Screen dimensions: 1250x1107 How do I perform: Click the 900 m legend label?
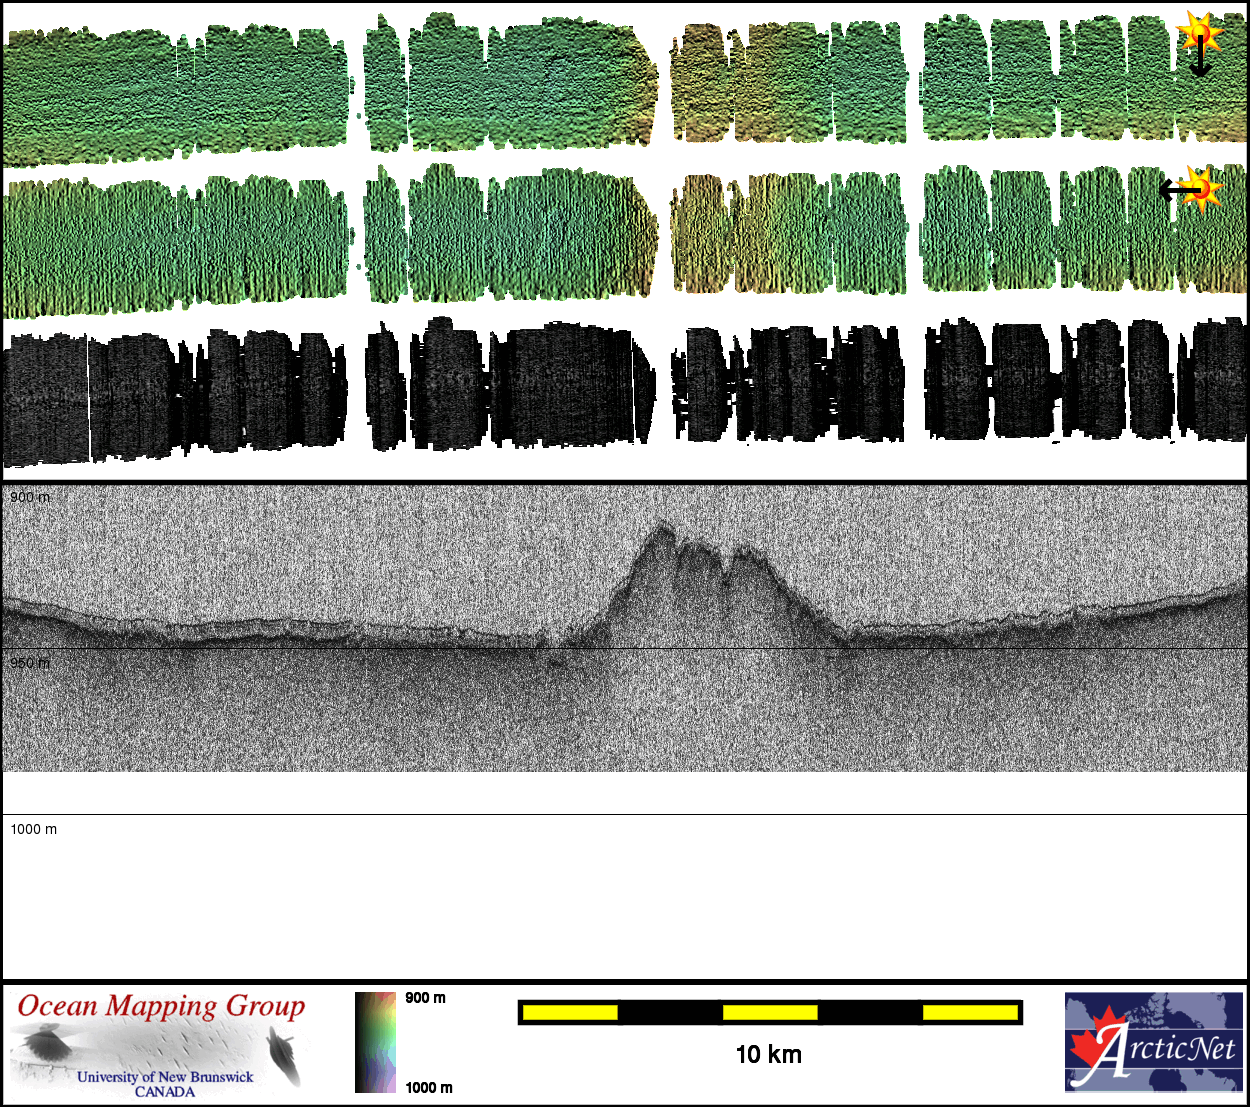click(425, 998)
